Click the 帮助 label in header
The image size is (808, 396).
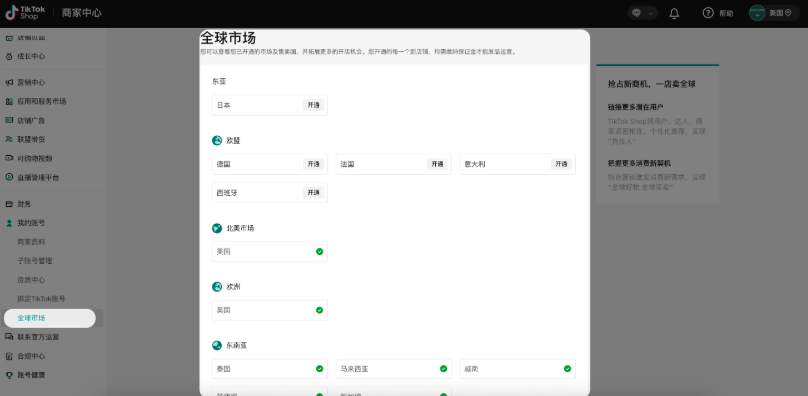click(x=726, y=13)
